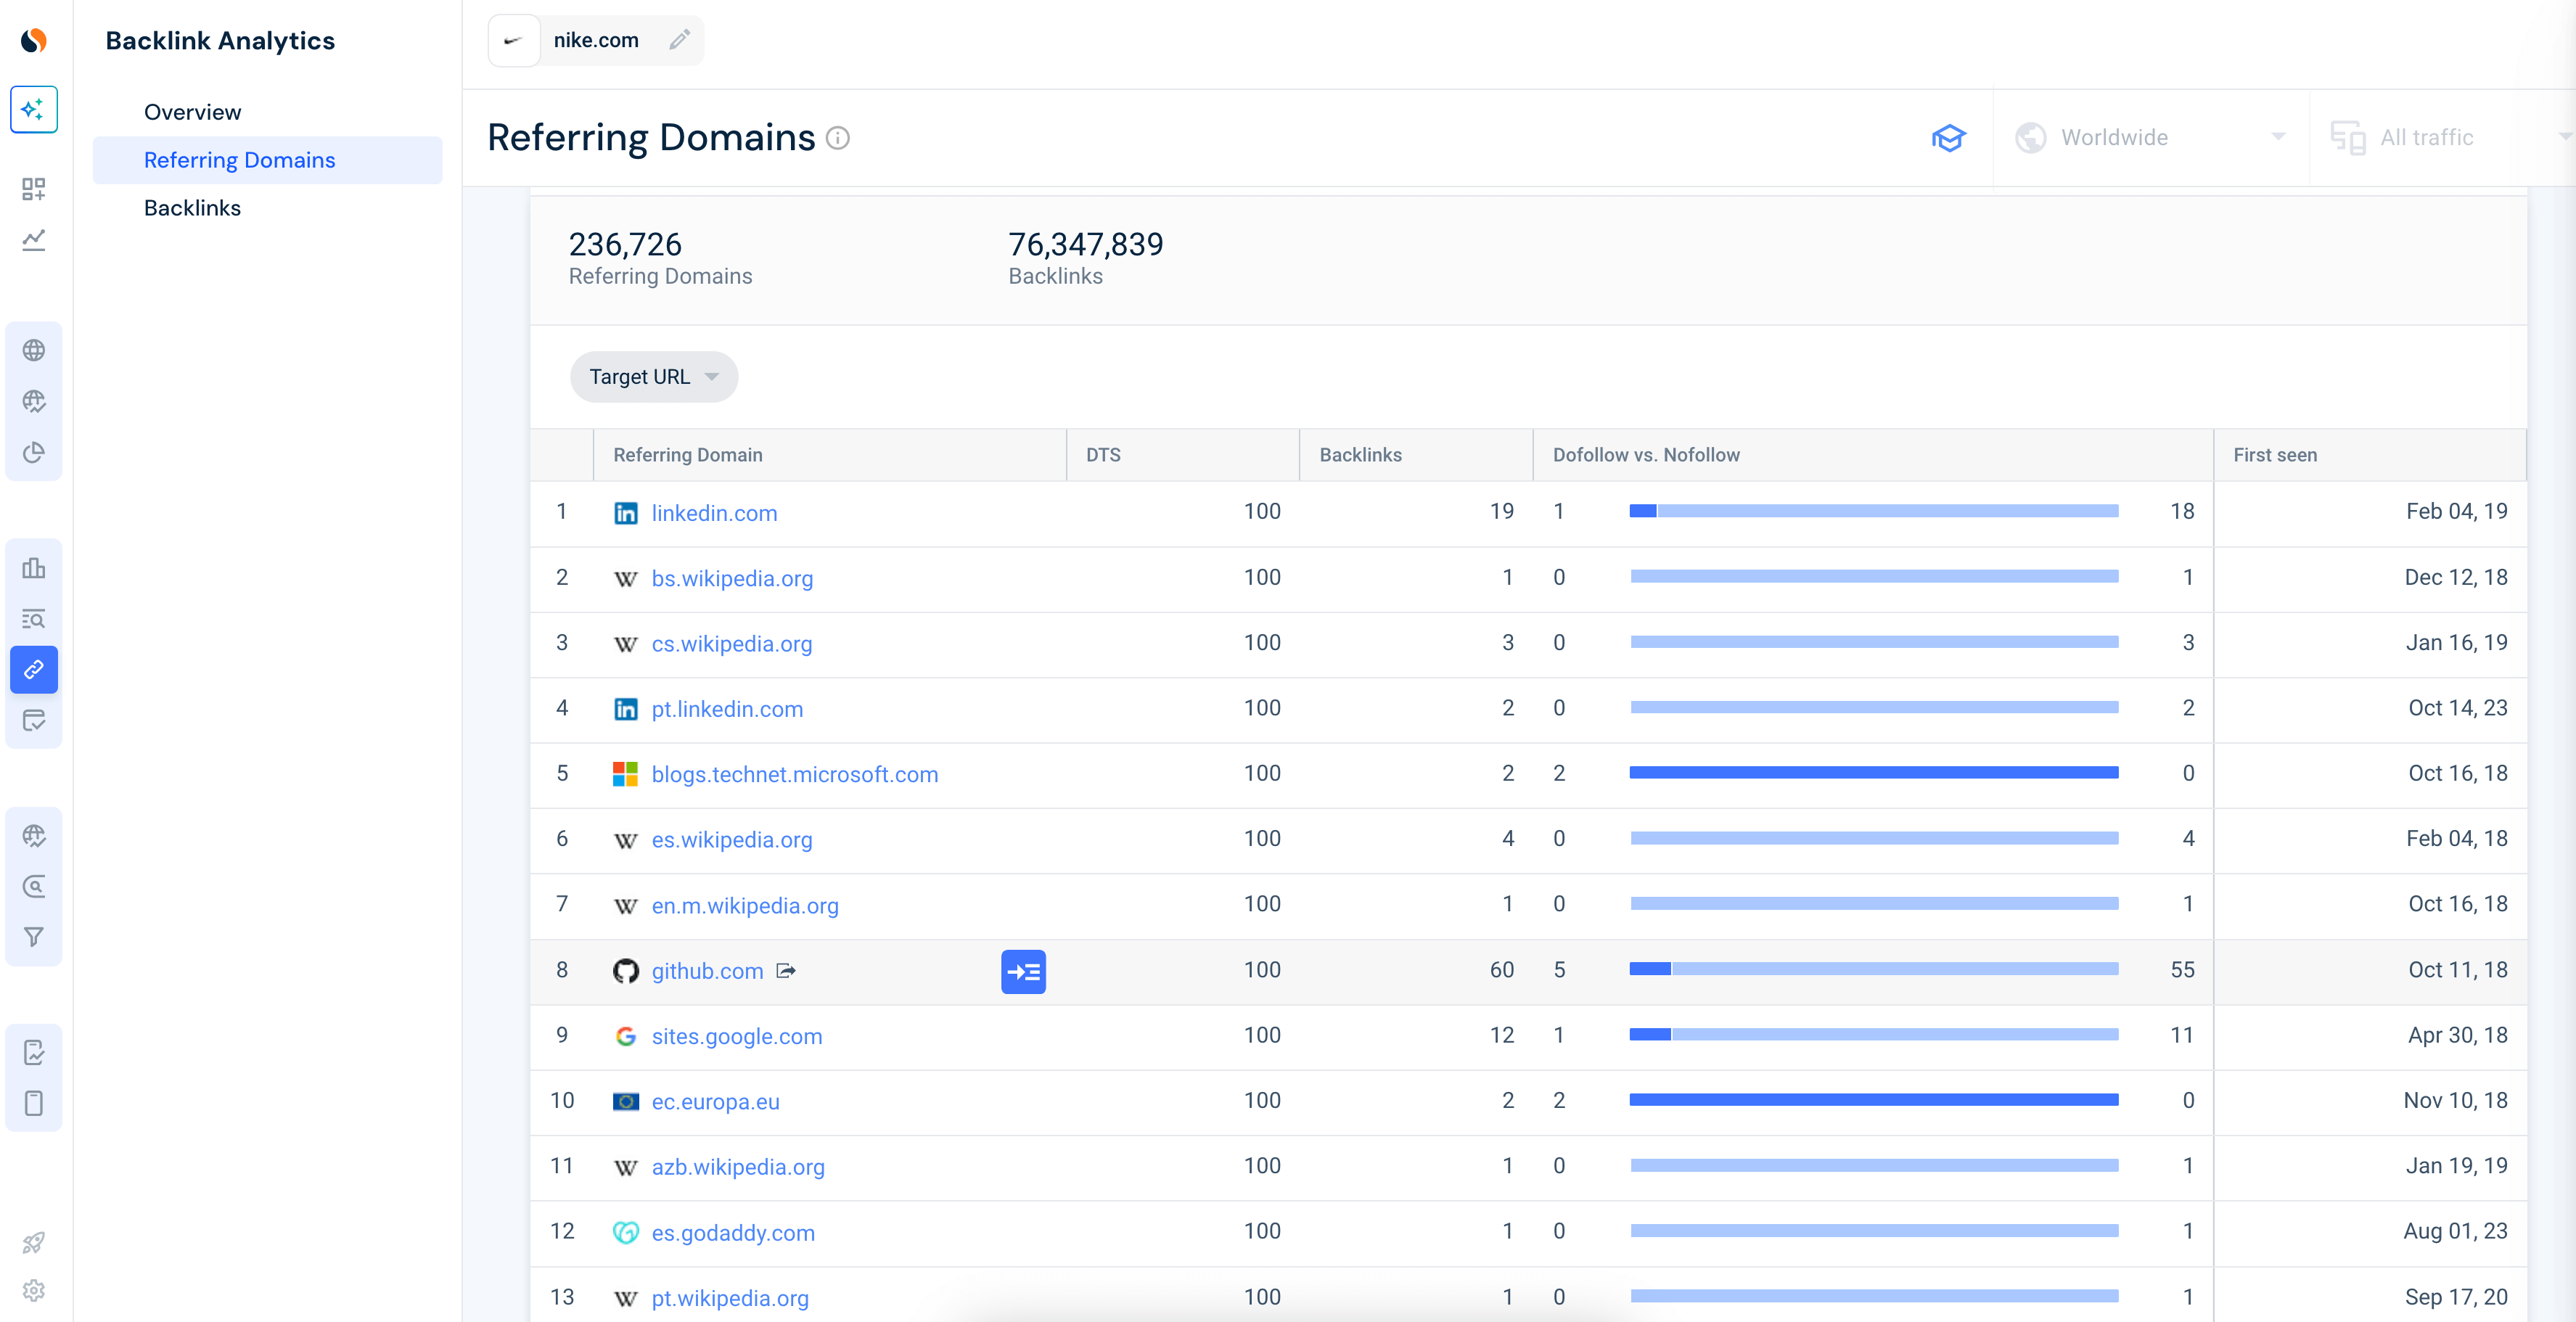
Task: Expand the Target URL dropdown filter
Action: [x=654, y=376]
